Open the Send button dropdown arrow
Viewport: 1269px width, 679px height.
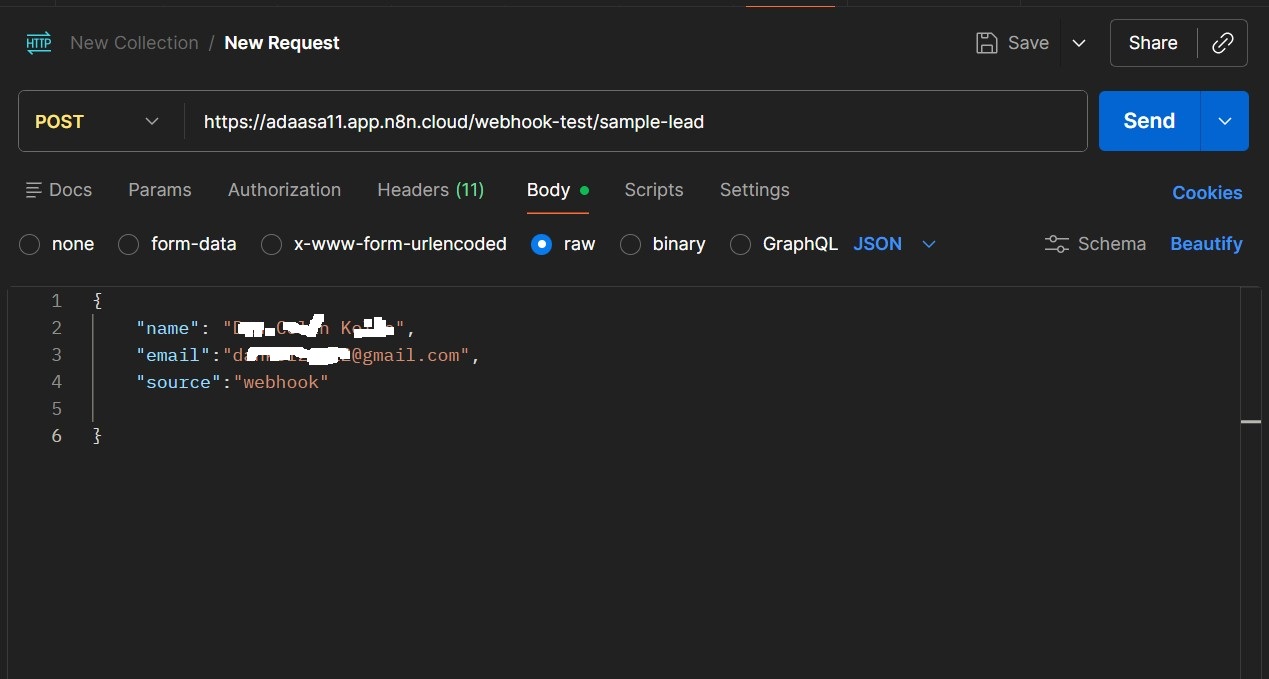click(1225, 121)
